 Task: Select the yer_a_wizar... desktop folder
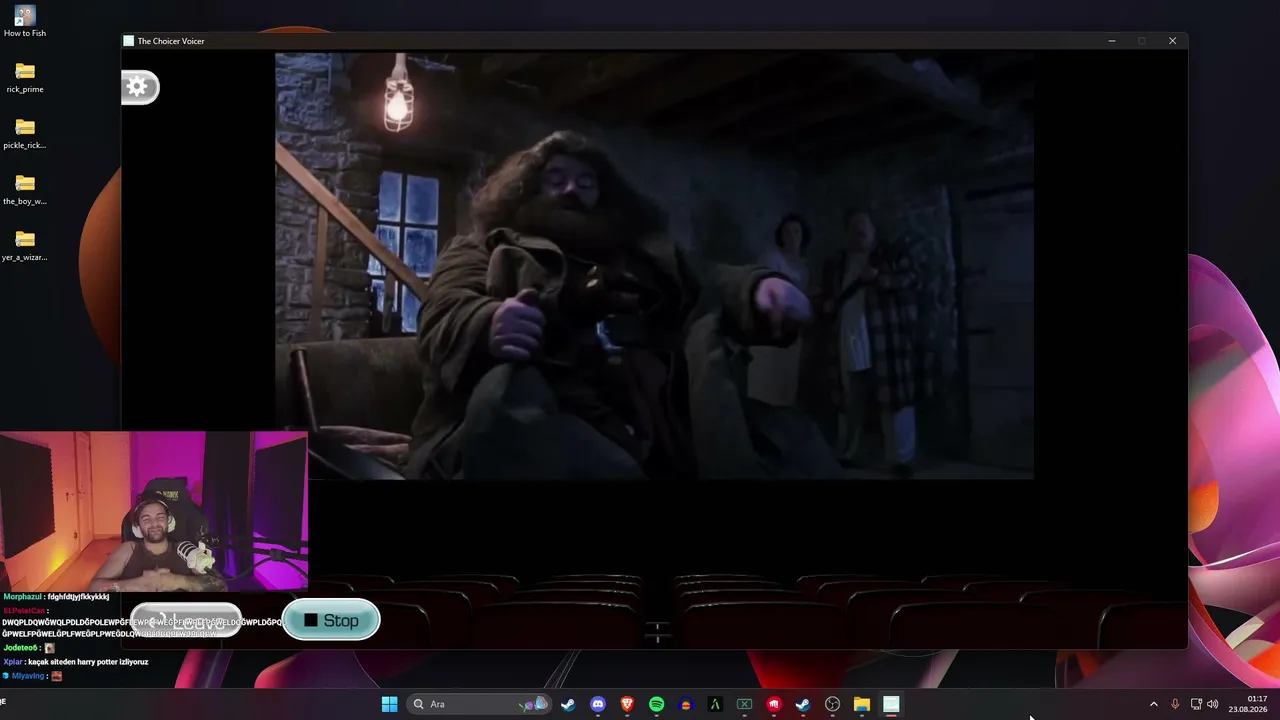click(x=25, y=246)
